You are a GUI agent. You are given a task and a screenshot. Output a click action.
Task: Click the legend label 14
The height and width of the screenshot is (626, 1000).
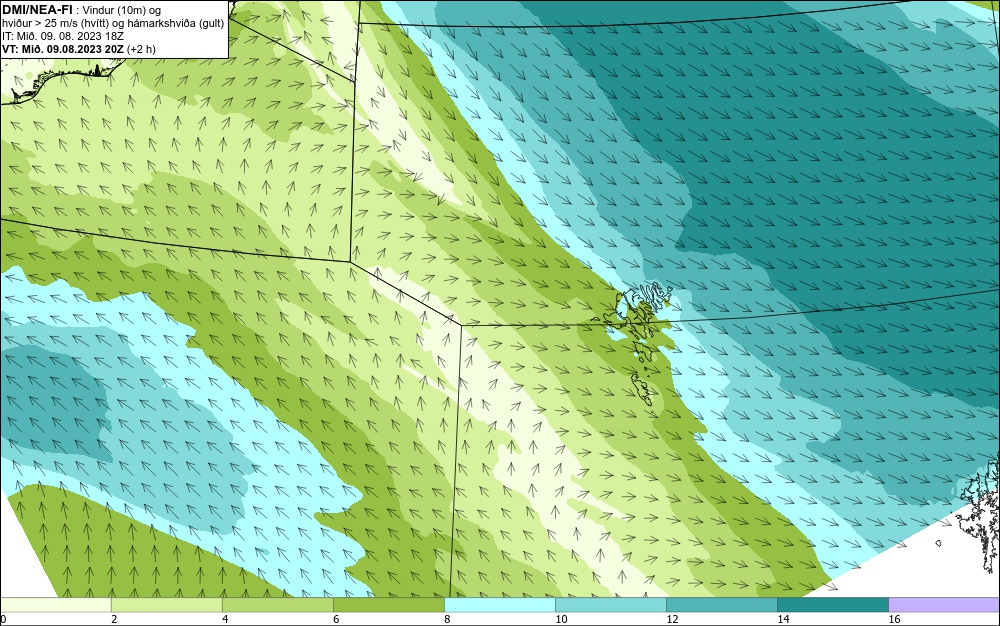tap(783, 619)
